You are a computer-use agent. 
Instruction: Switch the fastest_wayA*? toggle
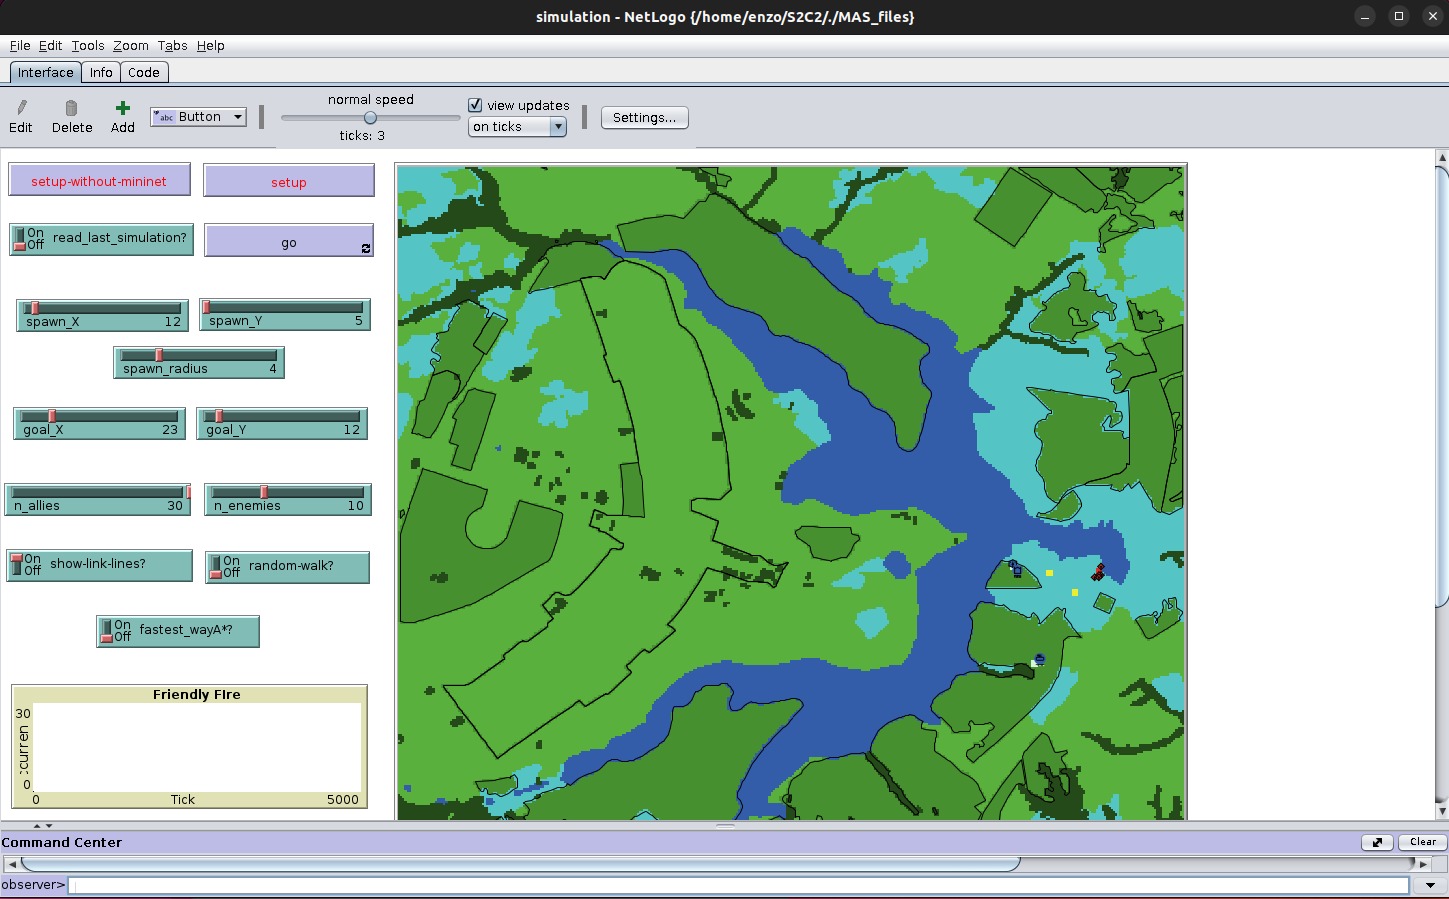point(106,631)
